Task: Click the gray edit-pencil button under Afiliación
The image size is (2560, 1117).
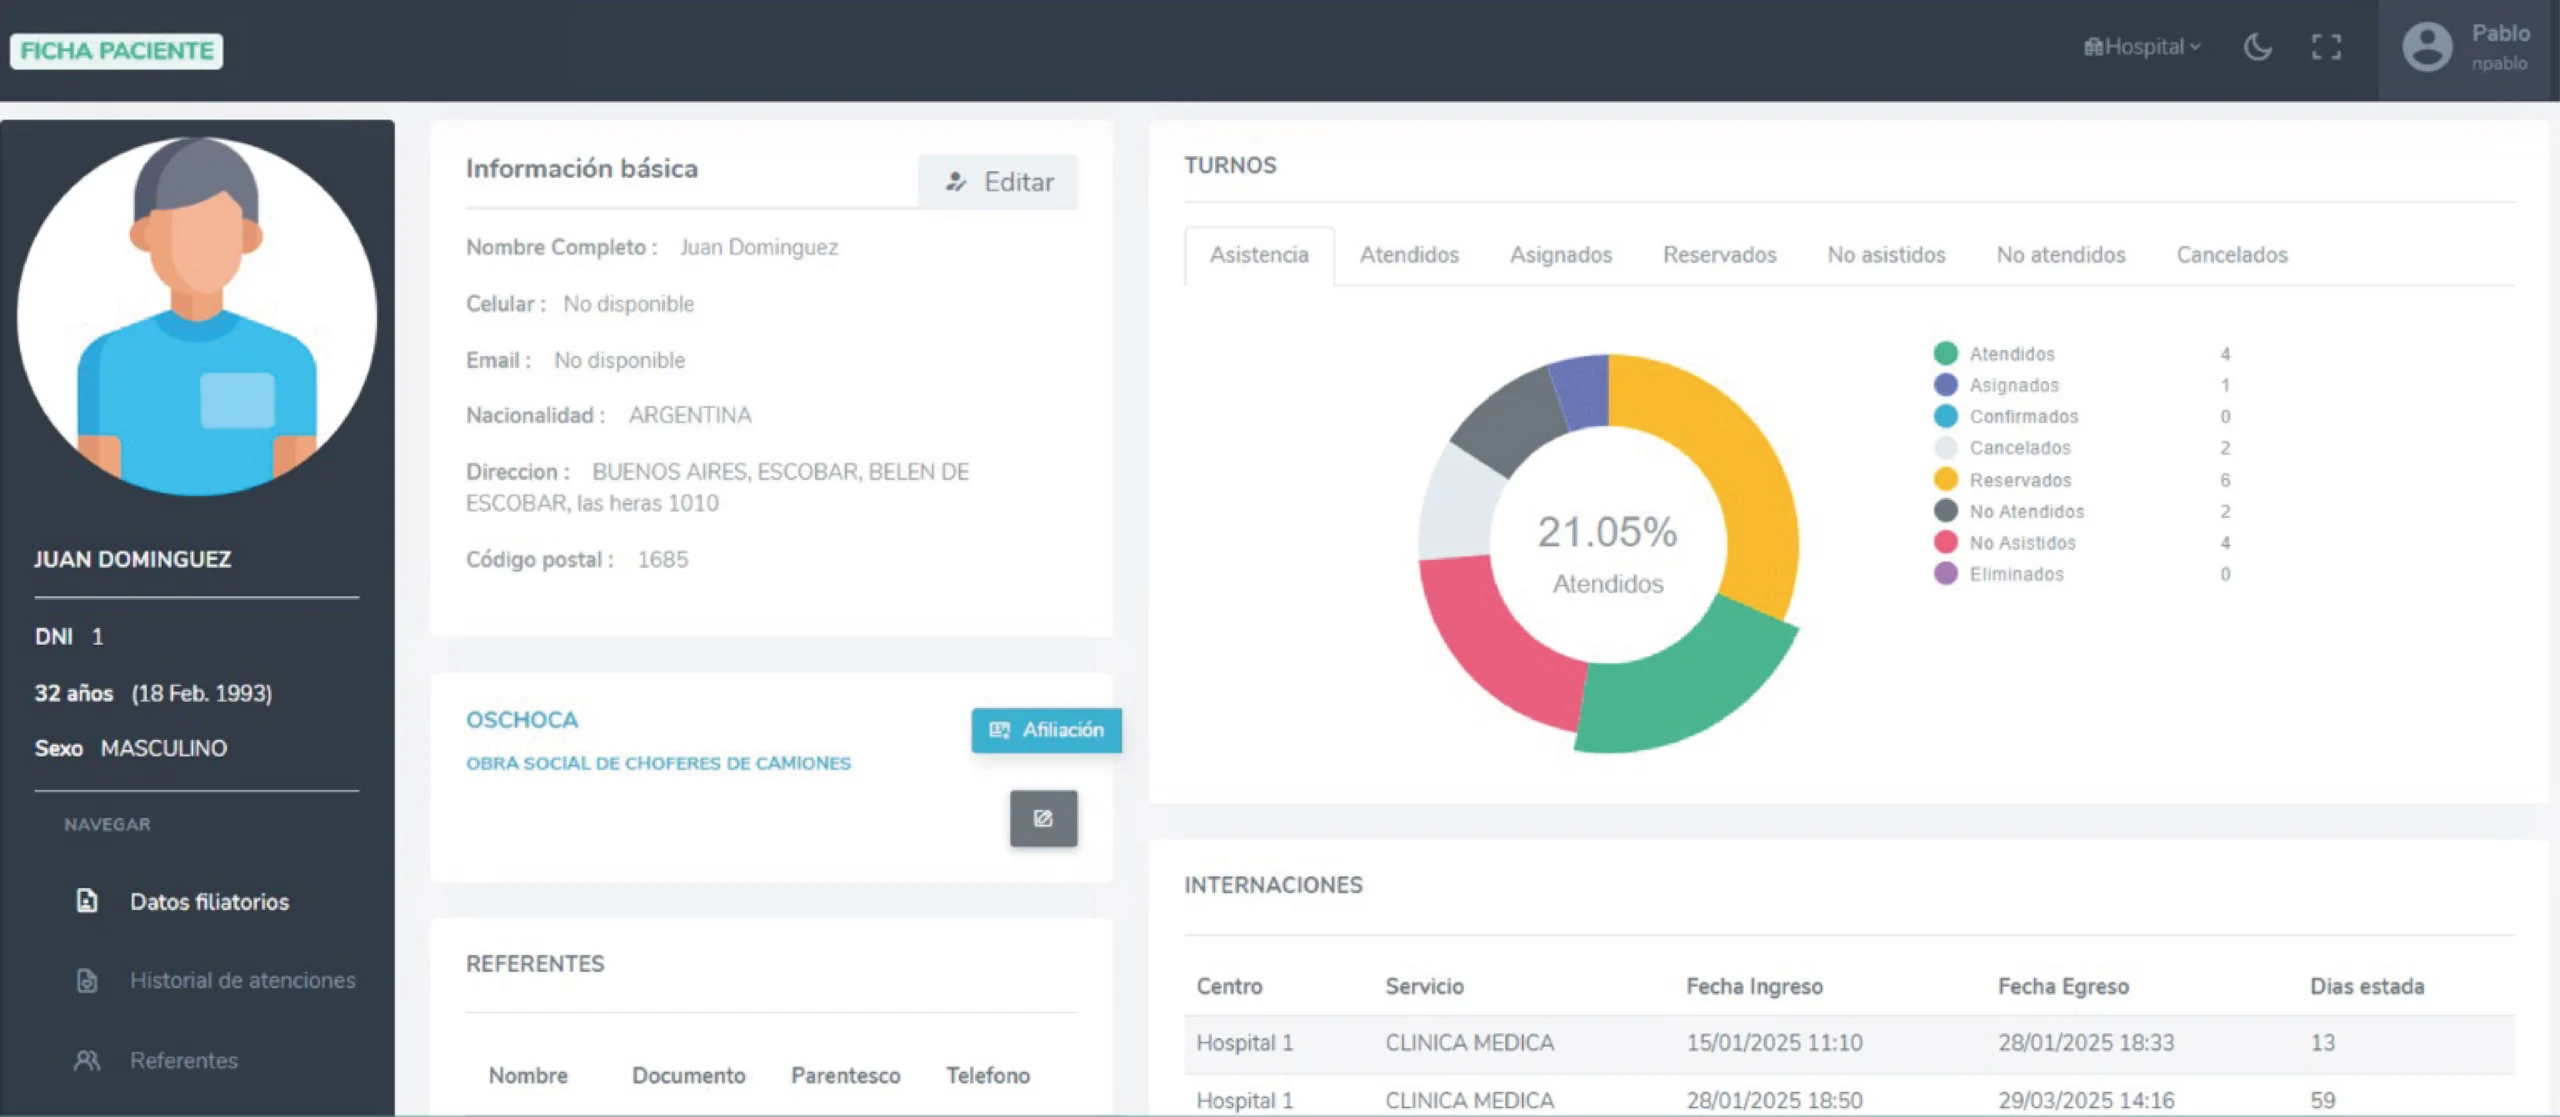Action: point(1043,818)
